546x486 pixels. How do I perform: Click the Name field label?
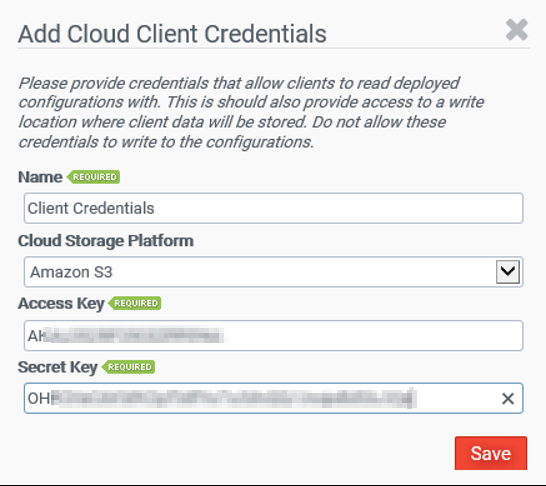(x=40, y=177)
